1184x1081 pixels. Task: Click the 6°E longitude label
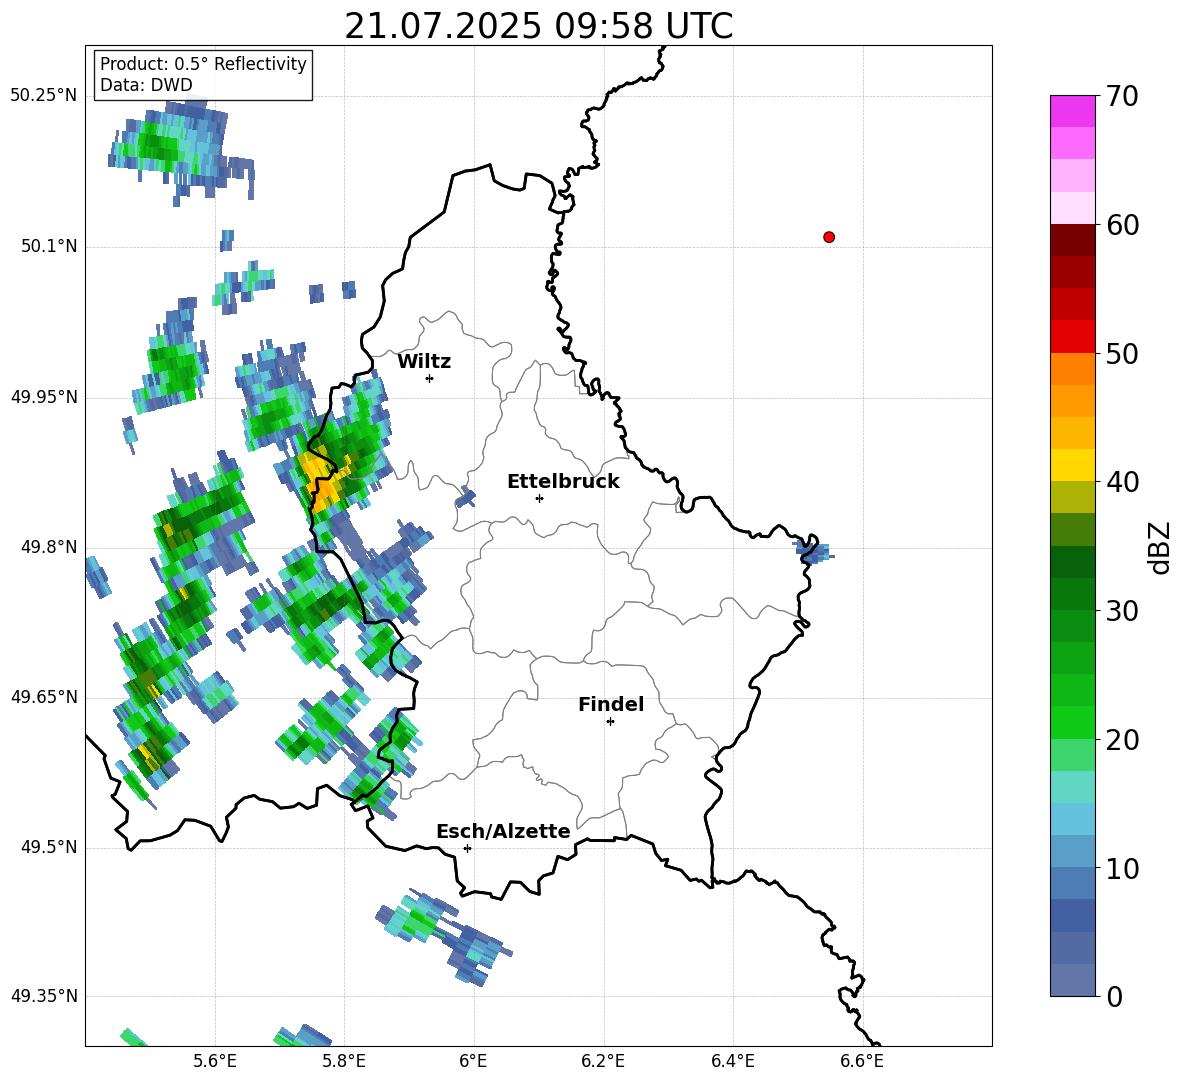click(473, 1061)
